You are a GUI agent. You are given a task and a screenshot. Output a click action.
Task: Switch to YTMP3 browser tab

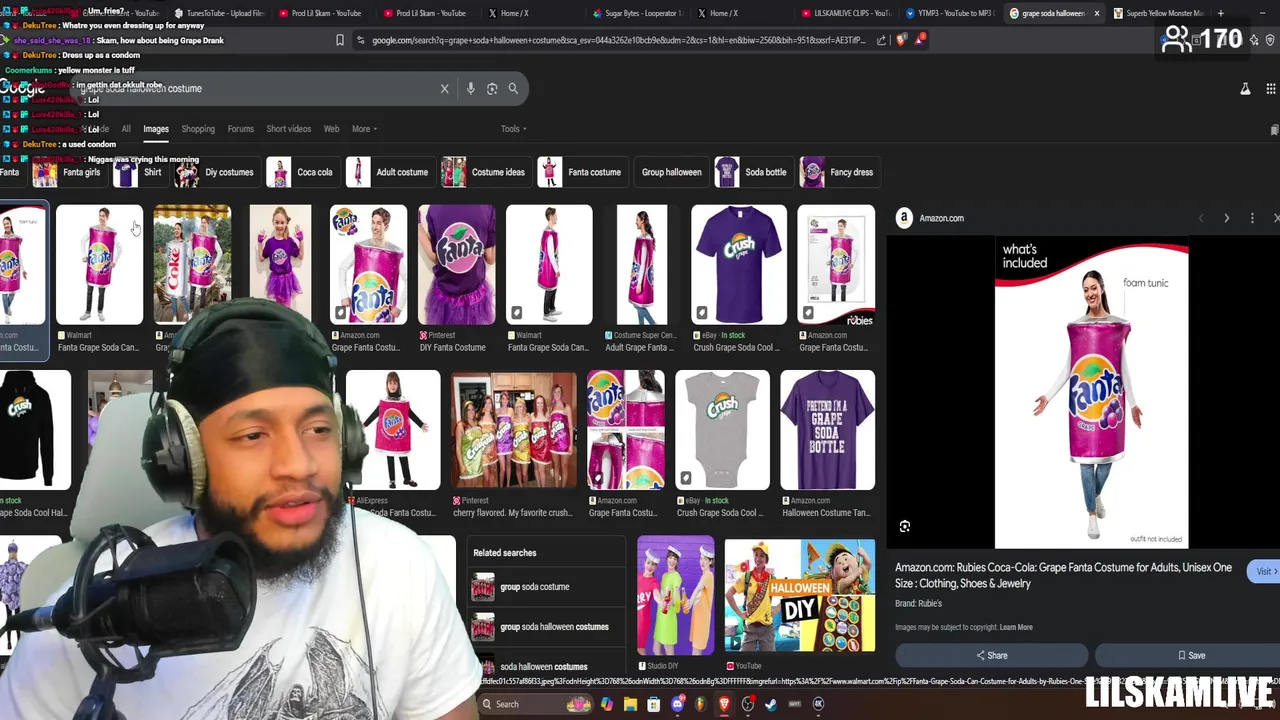tap(950, 13)
